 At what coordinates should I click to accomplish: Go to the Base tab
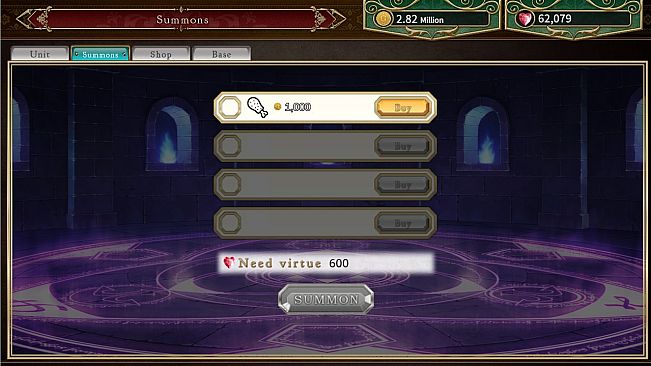pos(222,54)
